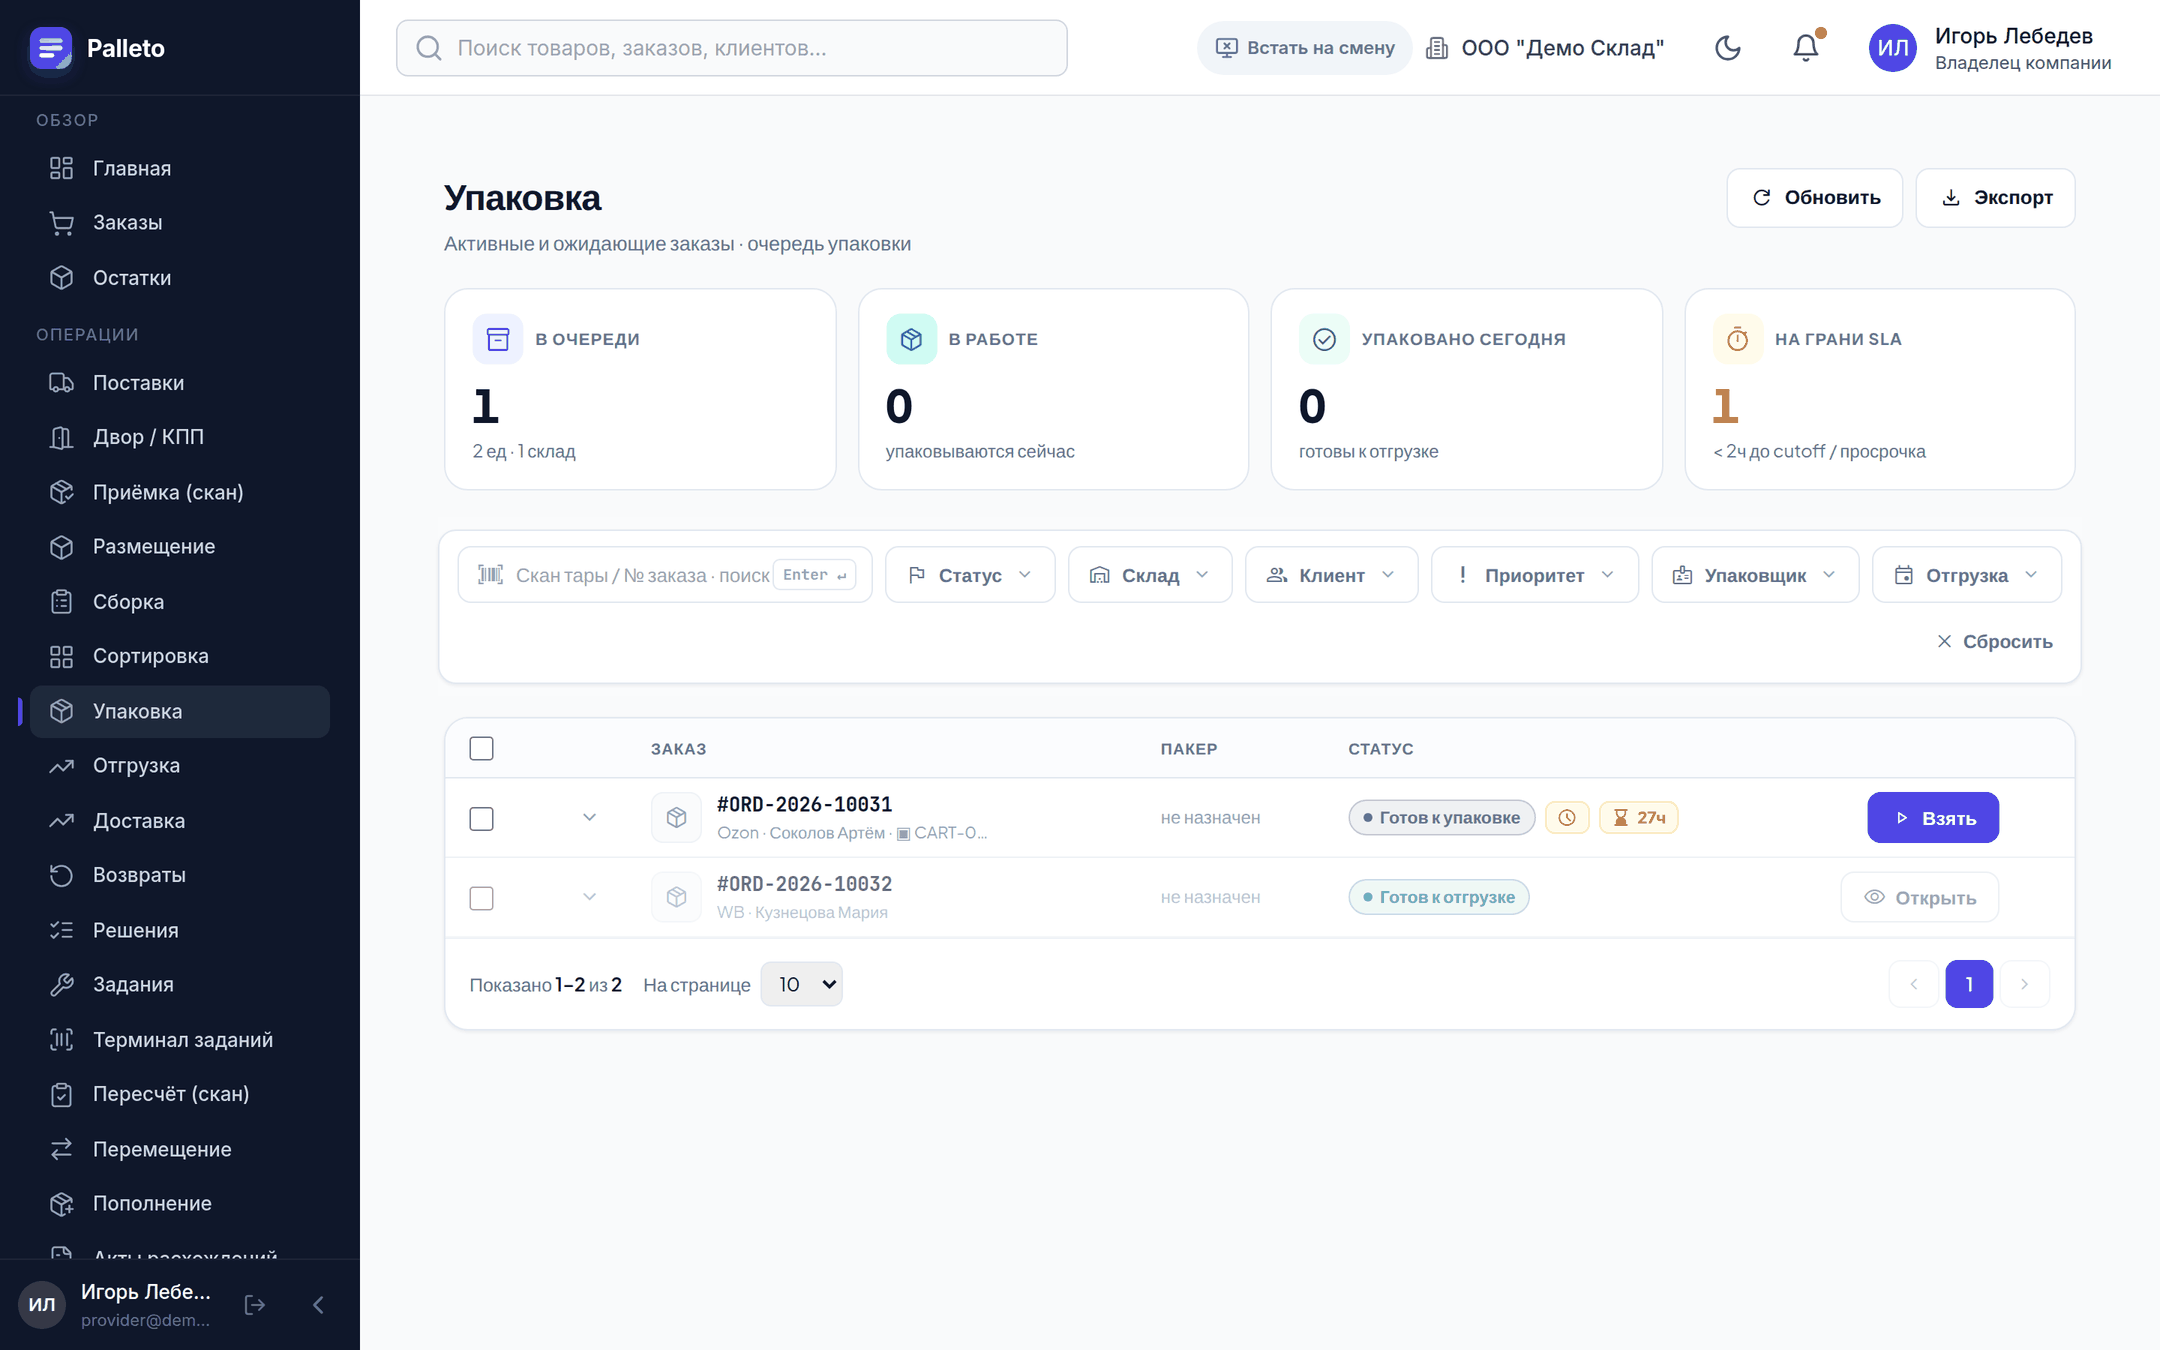
Task: Open the Упаковщик filter dropdown
Action: pos(1755,575)
